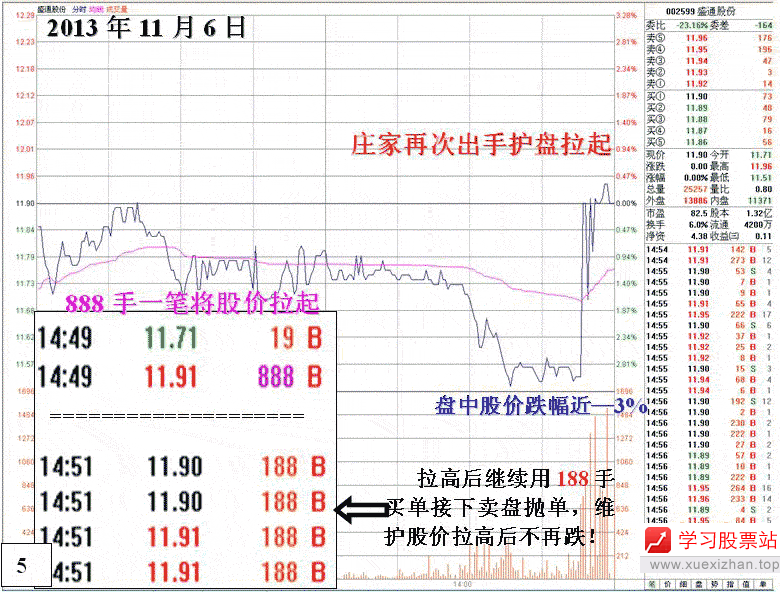This screenshot has width=780, height=594.
Task: Click the 委差 -164 value
Action: pyautogui.click(x=764, y=25)
